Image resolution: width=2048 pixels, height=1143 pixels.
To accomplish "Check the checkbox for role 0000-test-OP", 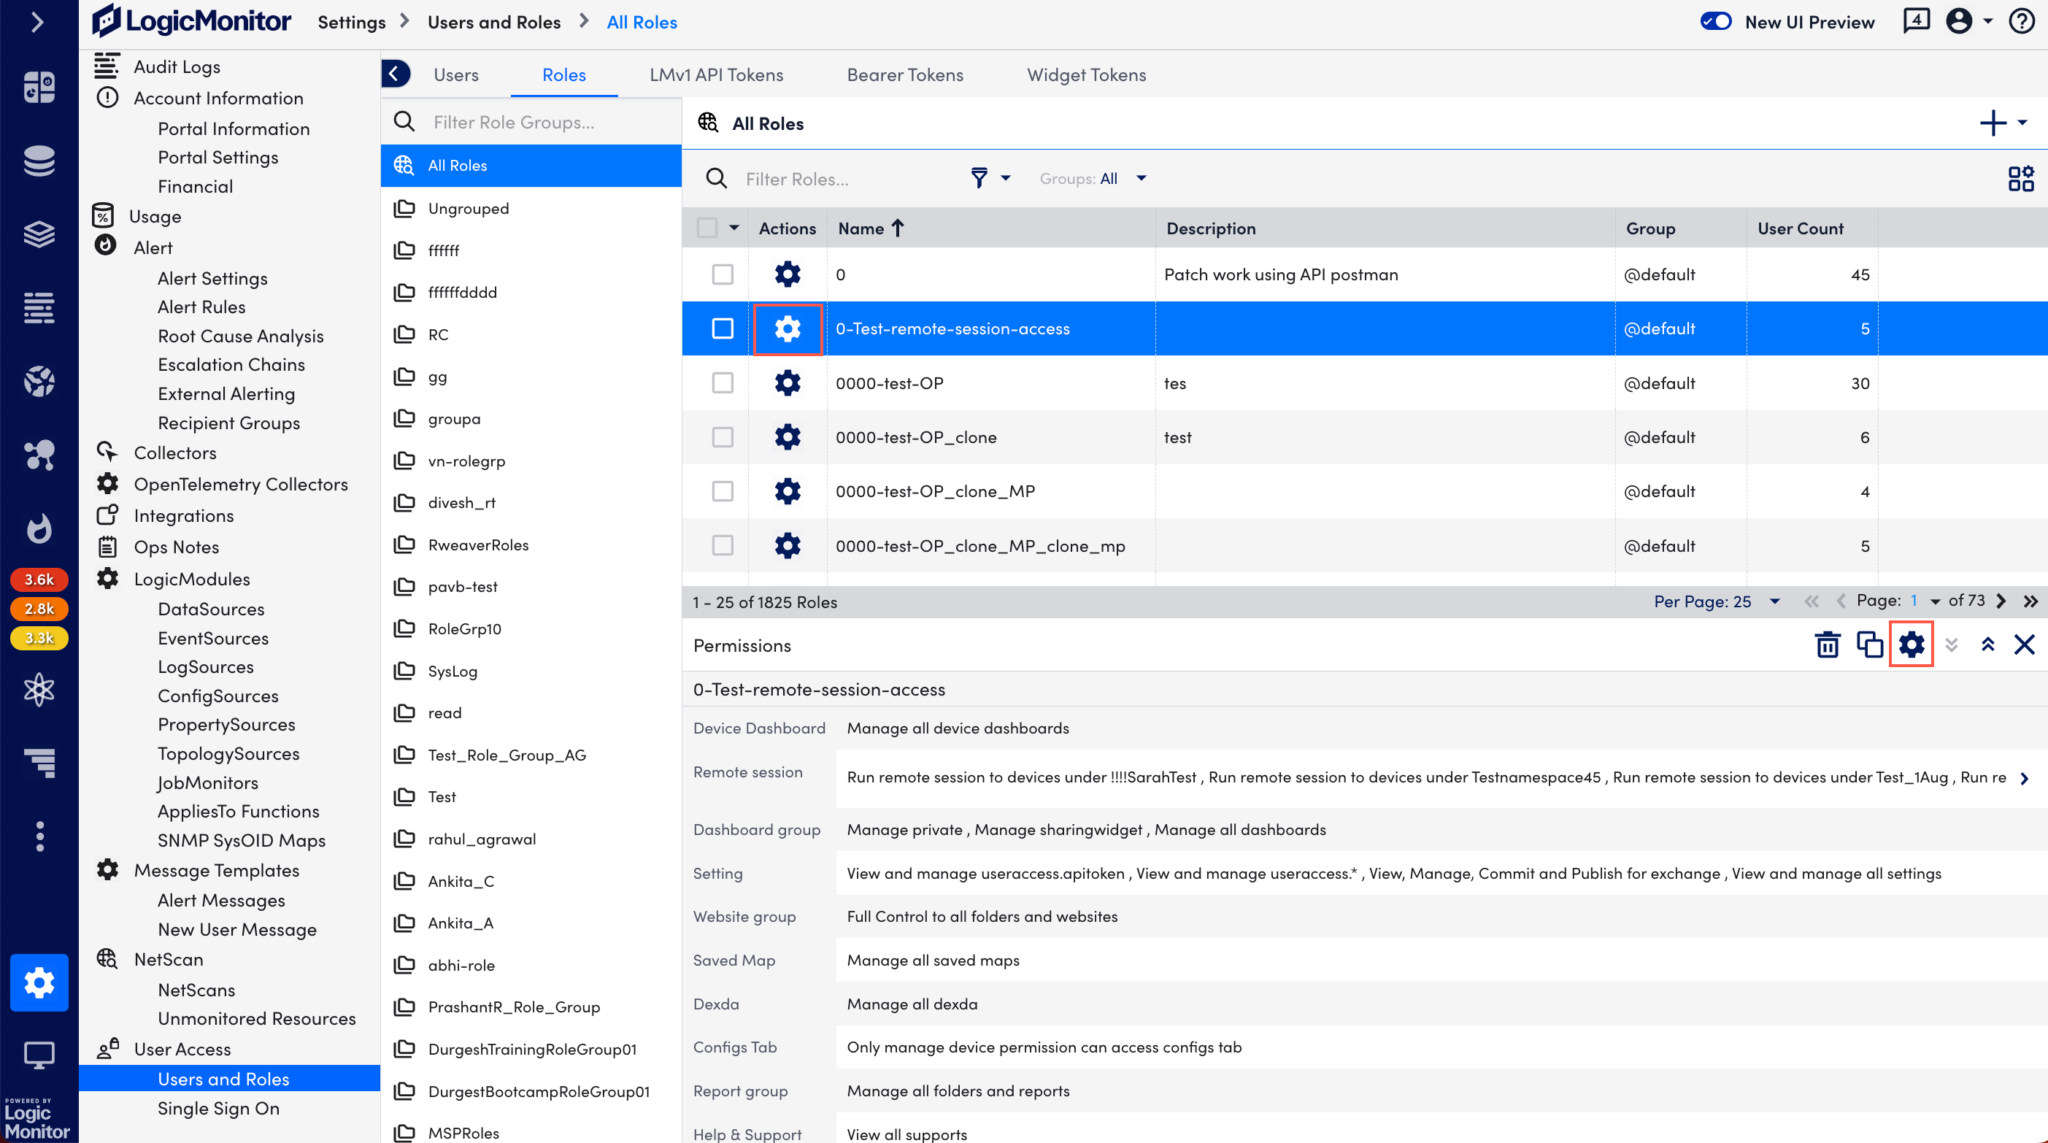I will click(723, 382).
